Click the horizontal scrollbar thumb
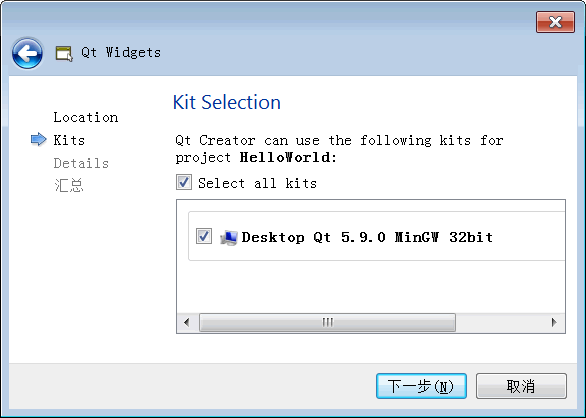The height and width of the screenshot is (418, 586). [x=327, y=322]
